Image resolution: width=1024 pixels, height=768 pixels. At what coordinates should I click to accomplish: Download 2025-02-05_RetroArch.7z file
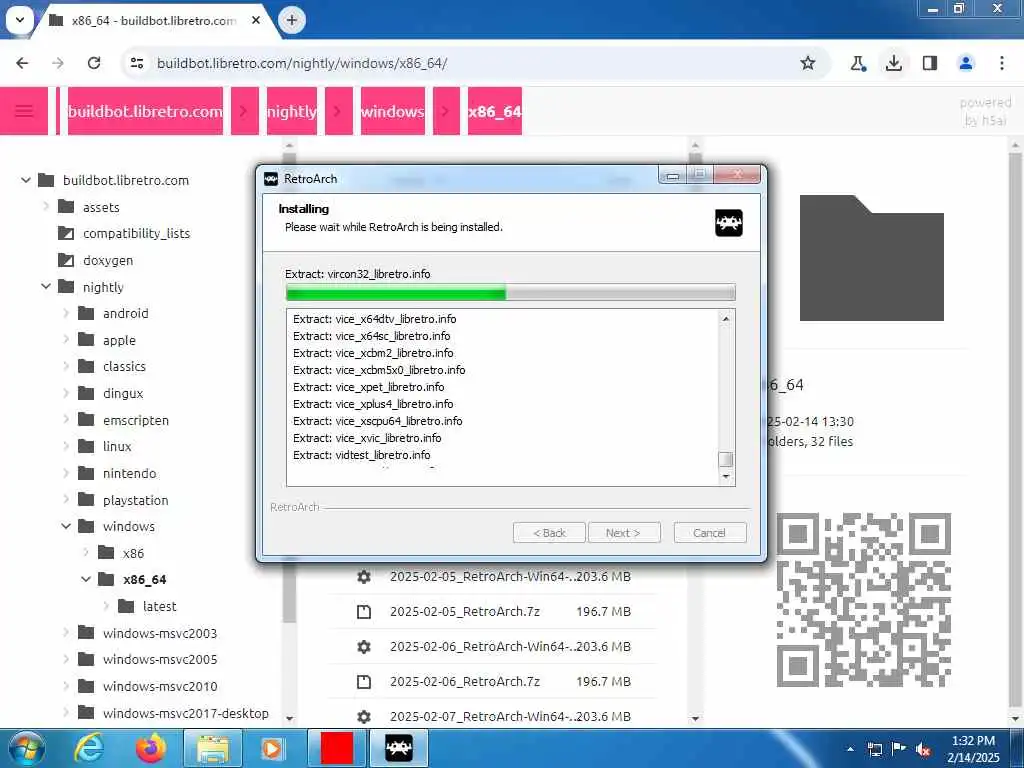point(494,611)
